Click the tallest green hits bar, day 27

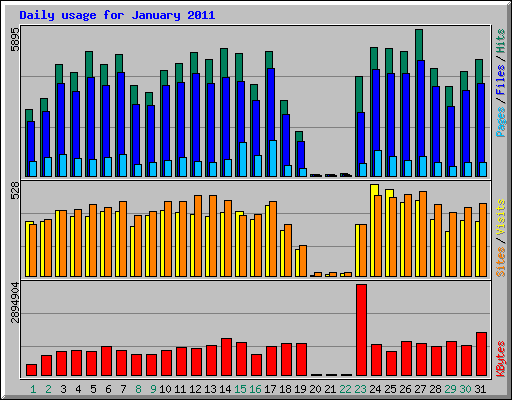tap(419, 45)
